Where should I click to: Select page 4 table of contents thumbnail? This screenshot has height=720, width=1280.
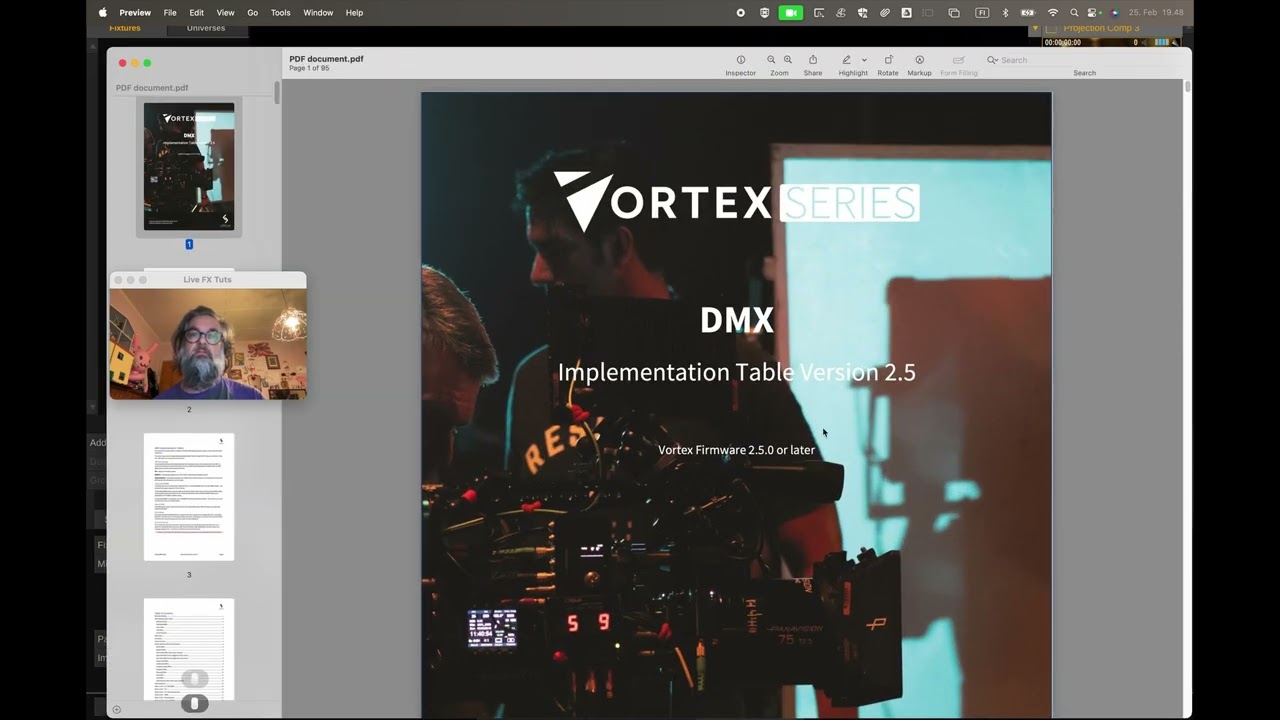click(x=189, y=648)
